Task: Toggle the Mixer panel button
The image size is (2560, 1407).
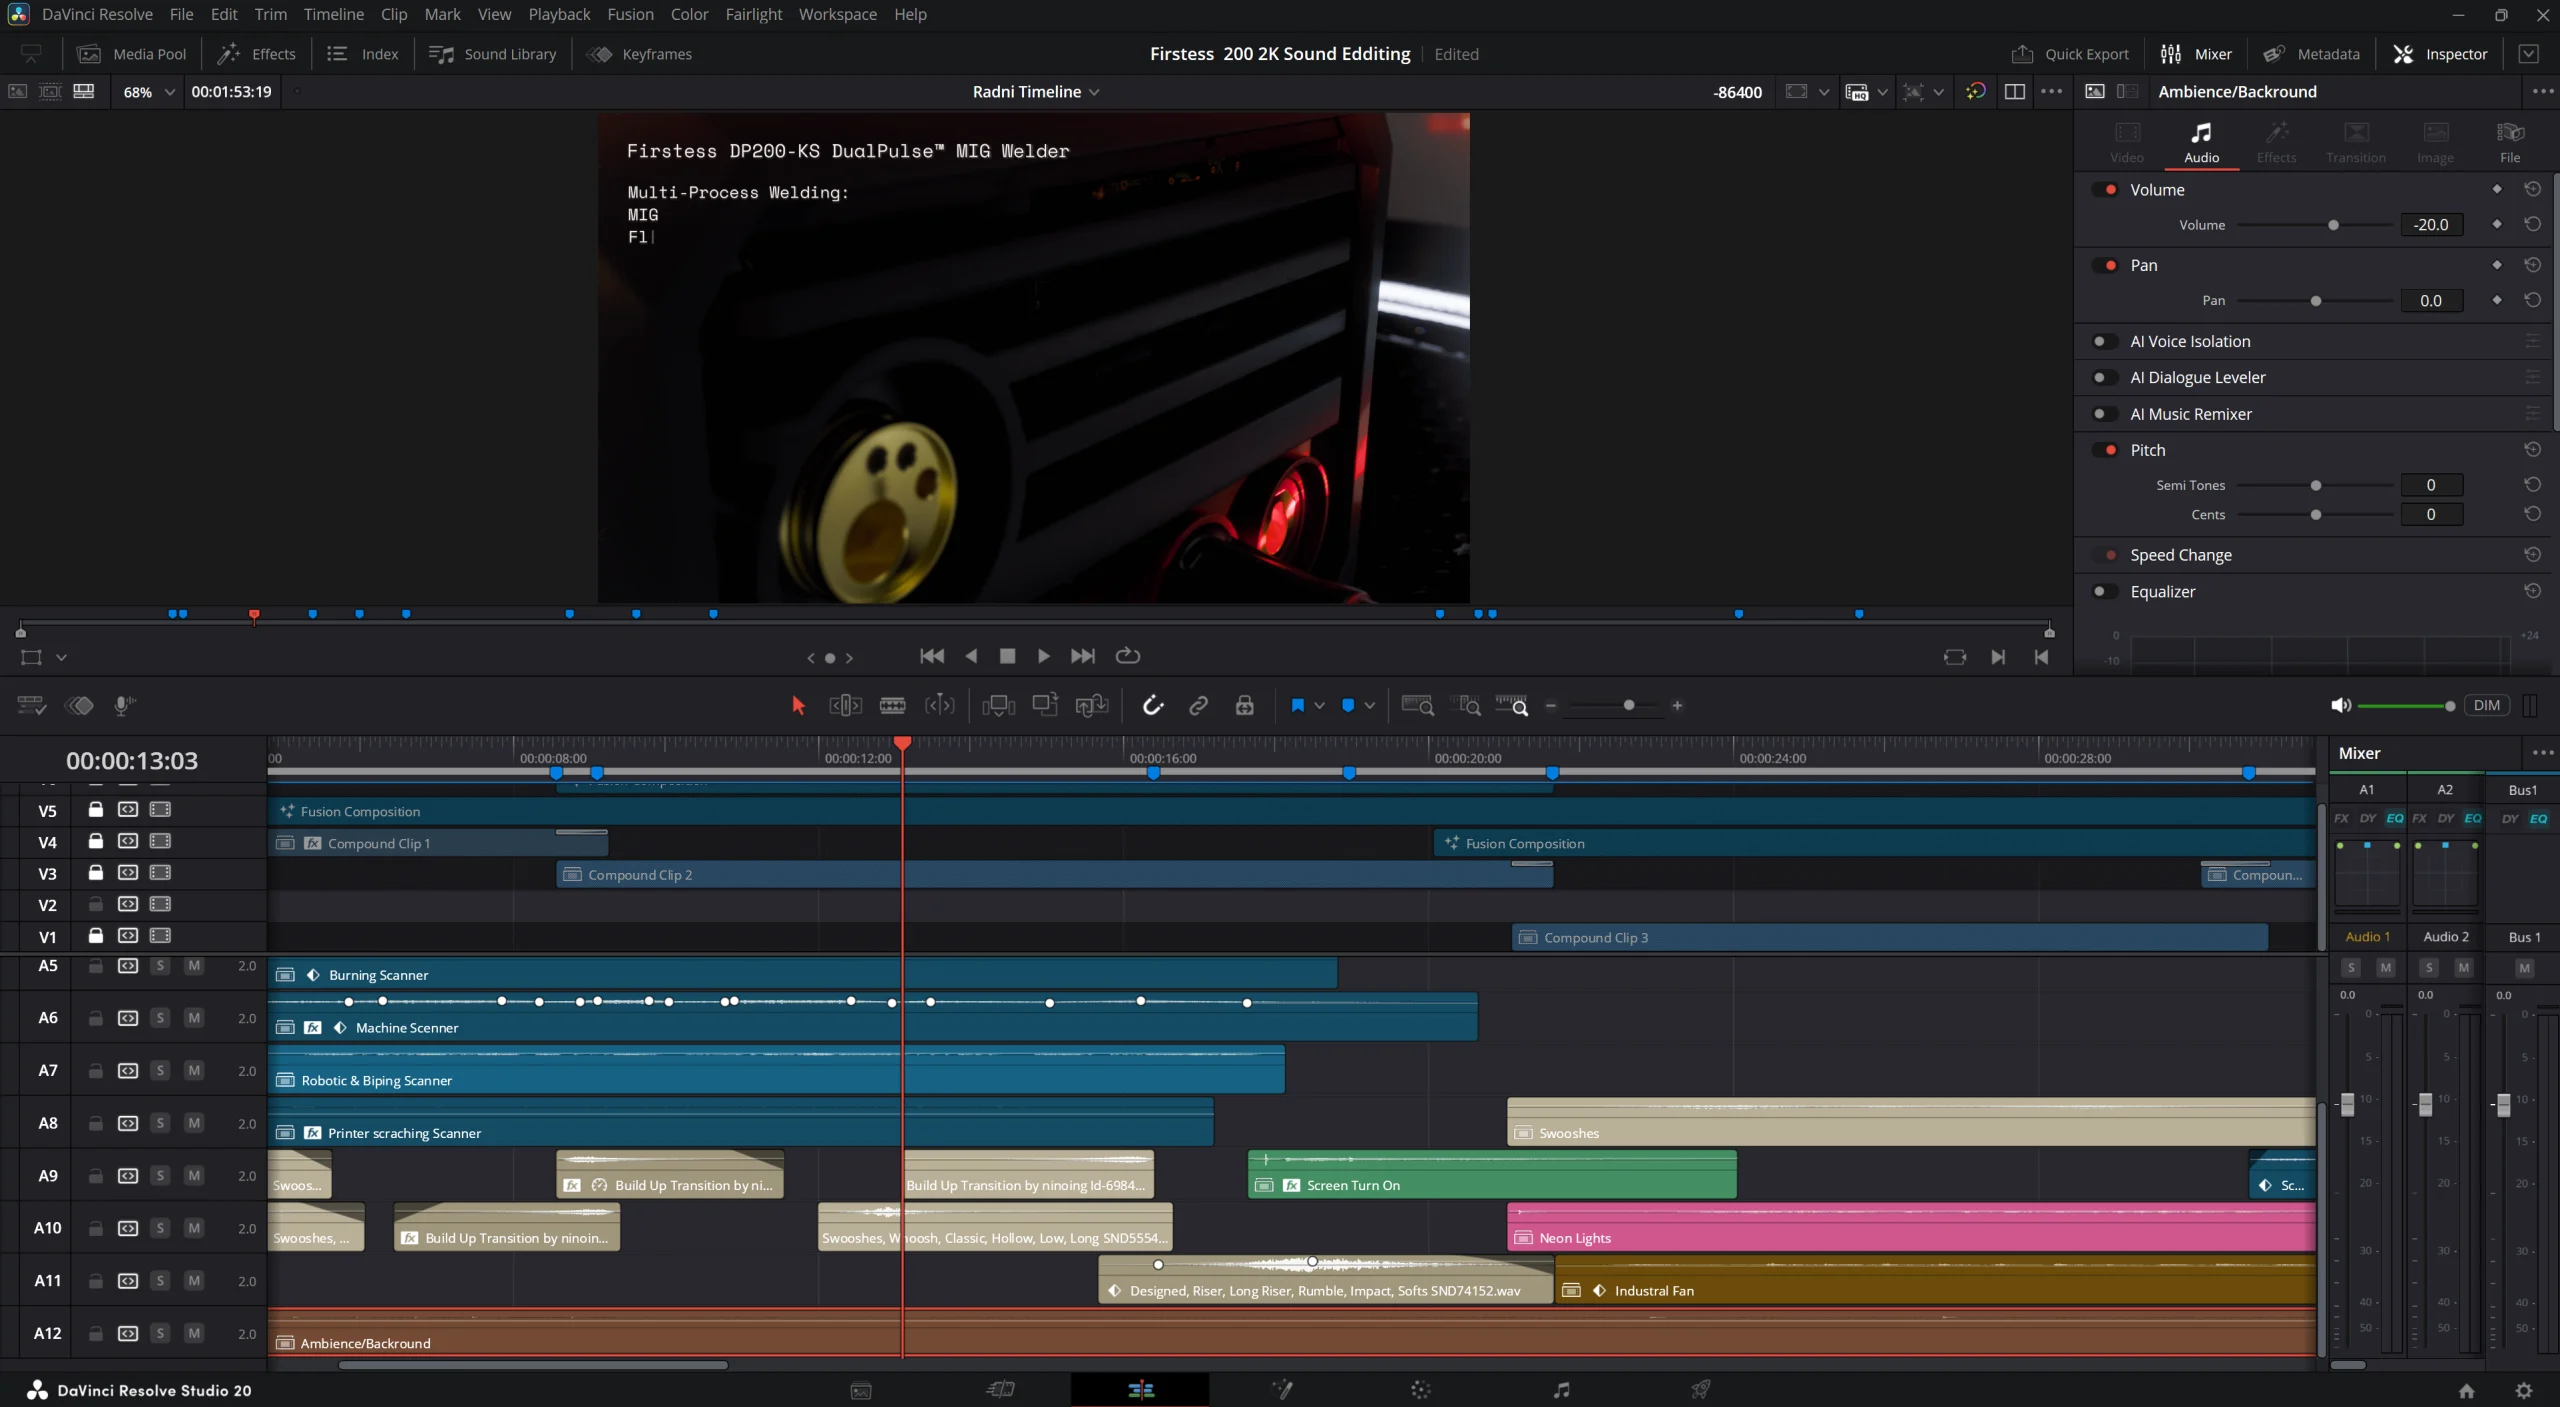Action: point(2196,54)
